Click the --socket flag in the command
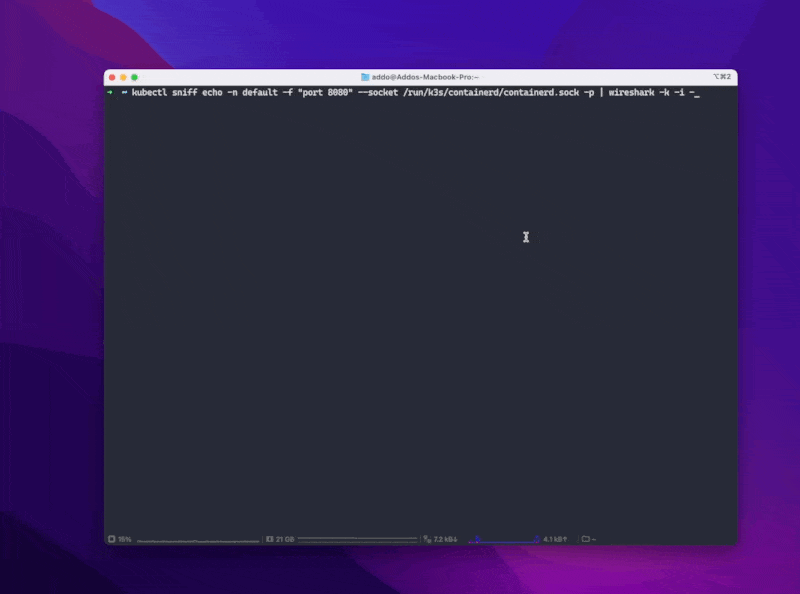Viewport: 800px width, 594px height. tap(378, 92)
